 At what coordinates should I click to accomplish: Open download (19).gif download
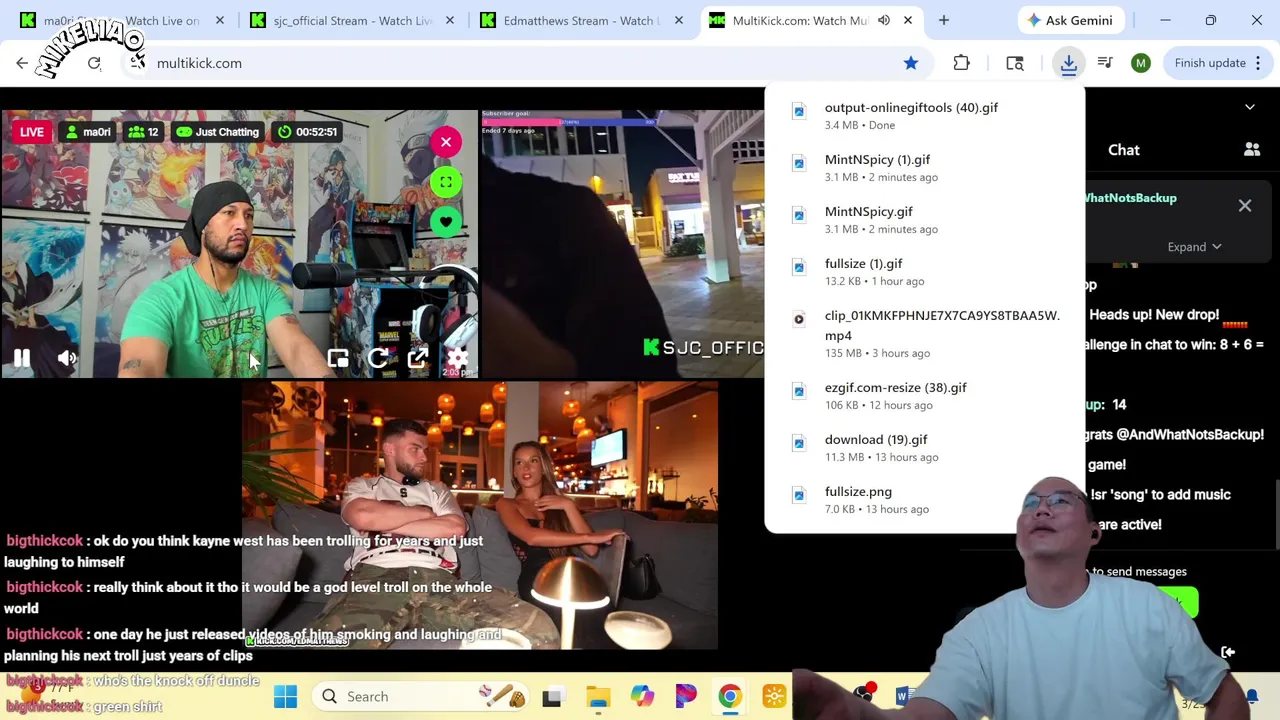click(x=924, y=448)
